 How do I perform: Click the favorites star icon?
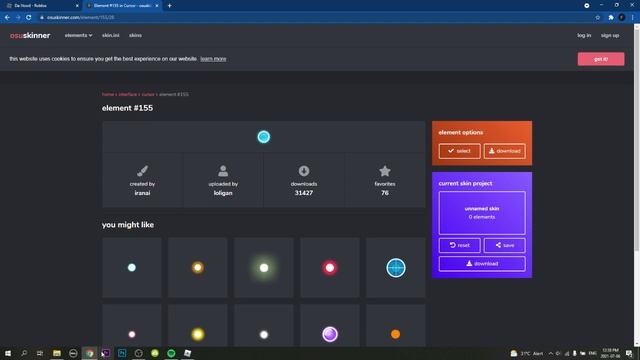(x=384, y=171)
